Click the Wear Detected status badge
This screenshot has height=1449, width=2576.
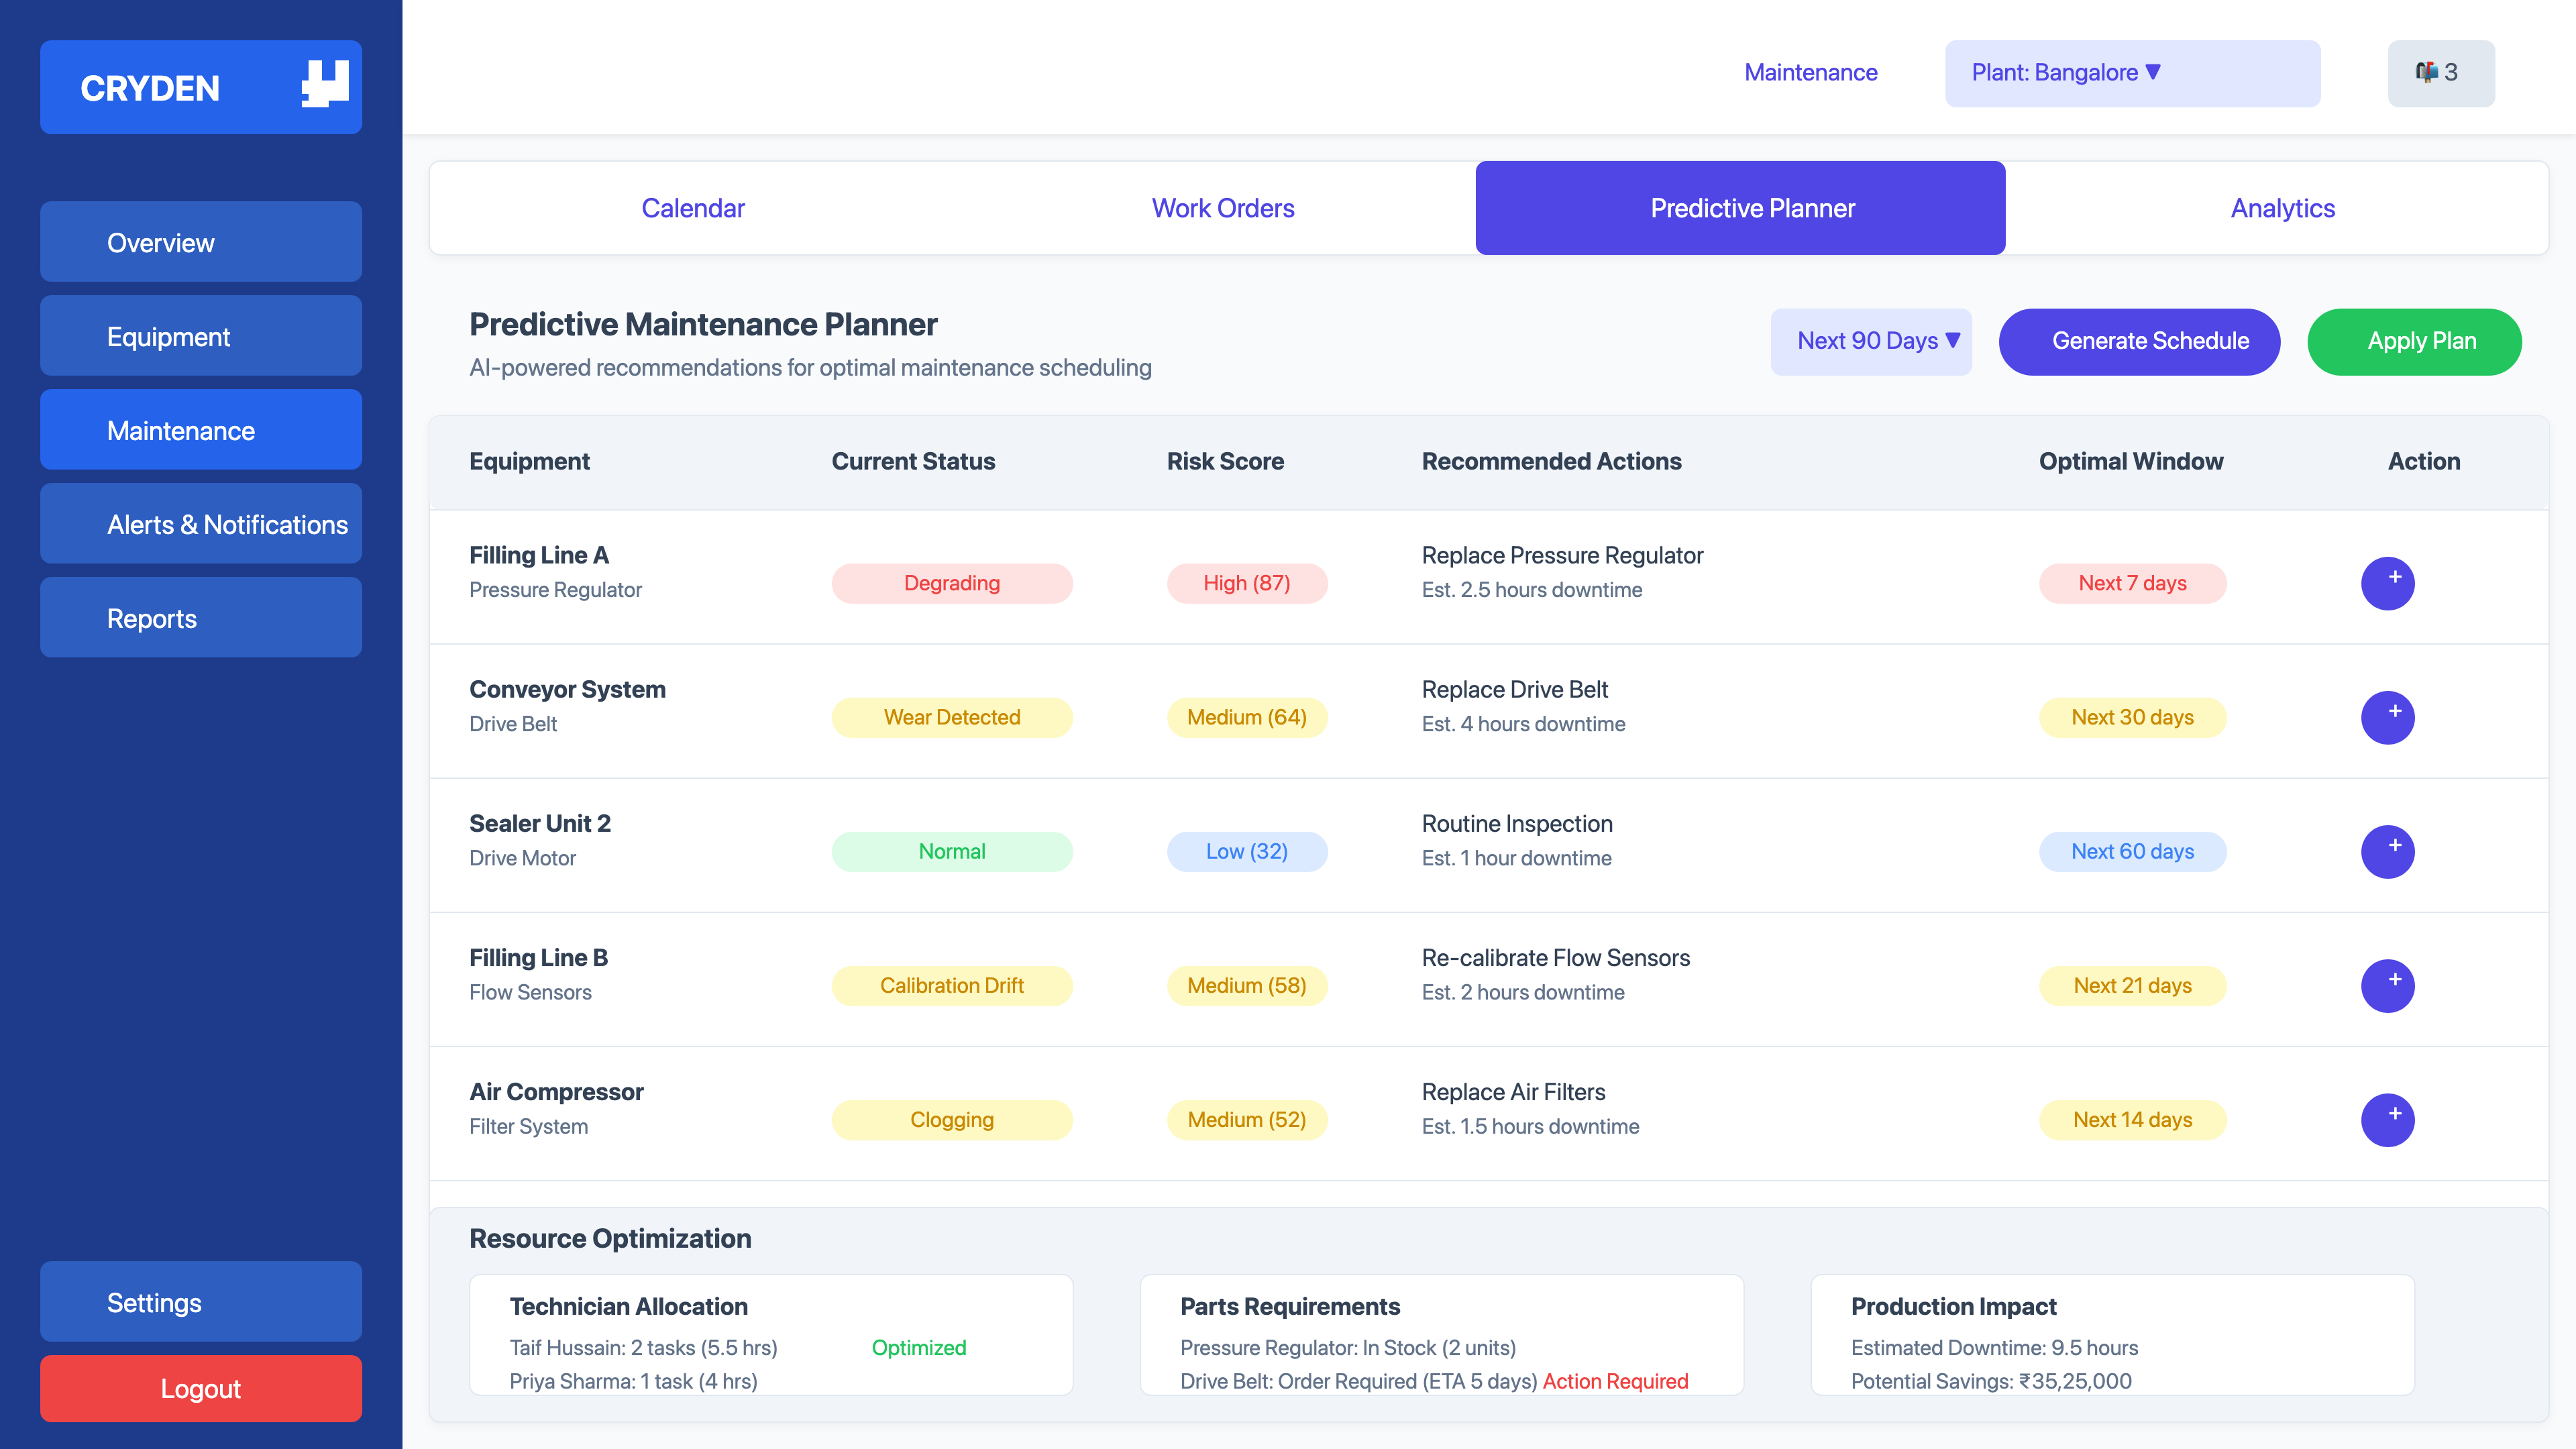click(952, 717)
